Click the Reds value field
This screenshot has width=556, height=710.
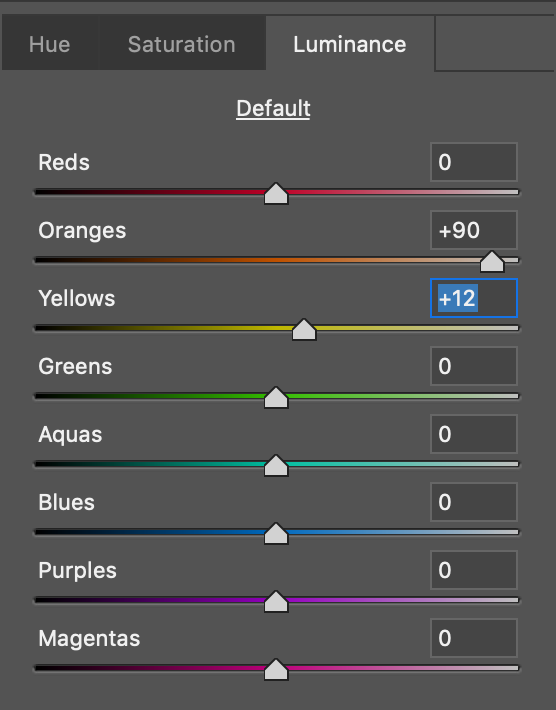tap(474, 162)
